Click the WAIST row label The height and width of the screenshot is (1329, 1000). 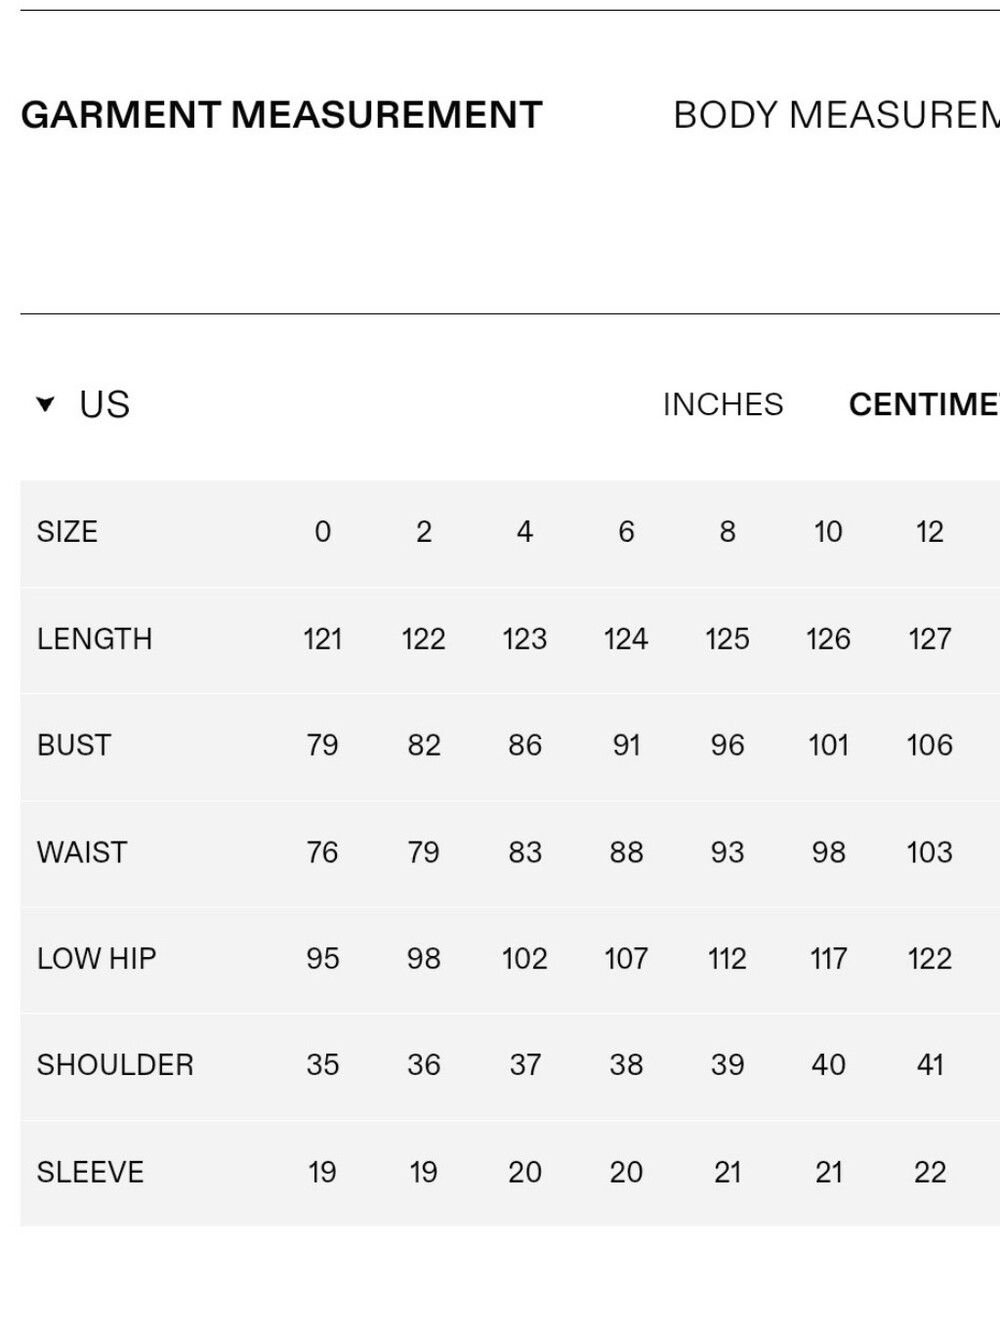(x=82, y=852)
